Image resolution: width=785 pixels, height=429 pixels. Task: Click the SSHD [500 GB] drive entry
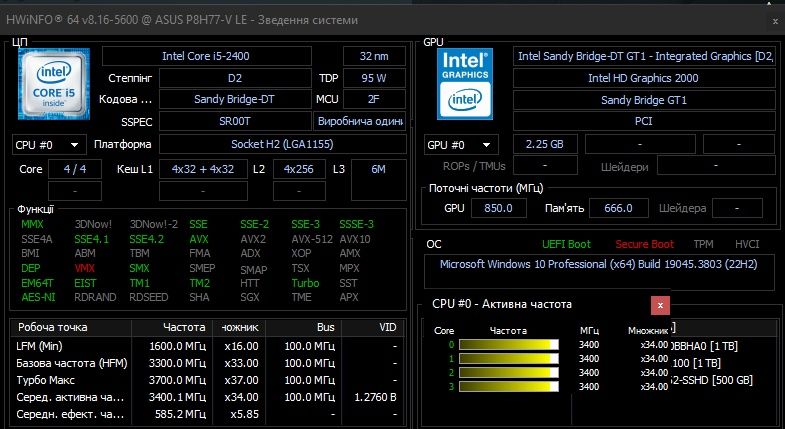click(x=711, y=380)
